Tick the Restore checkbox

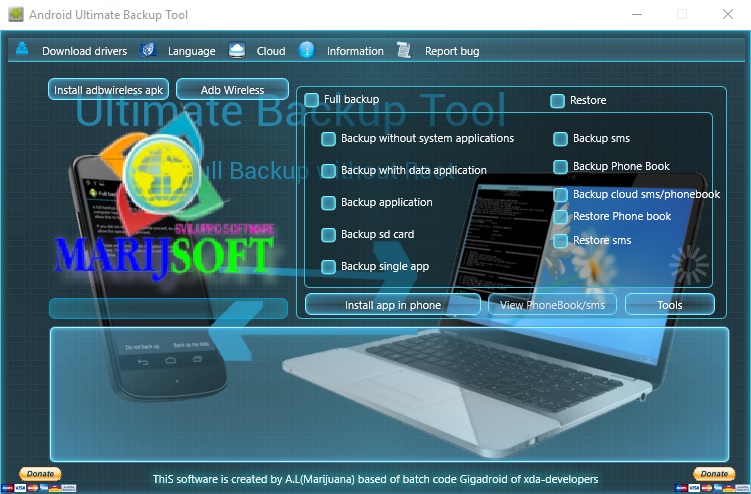point(558,101)
